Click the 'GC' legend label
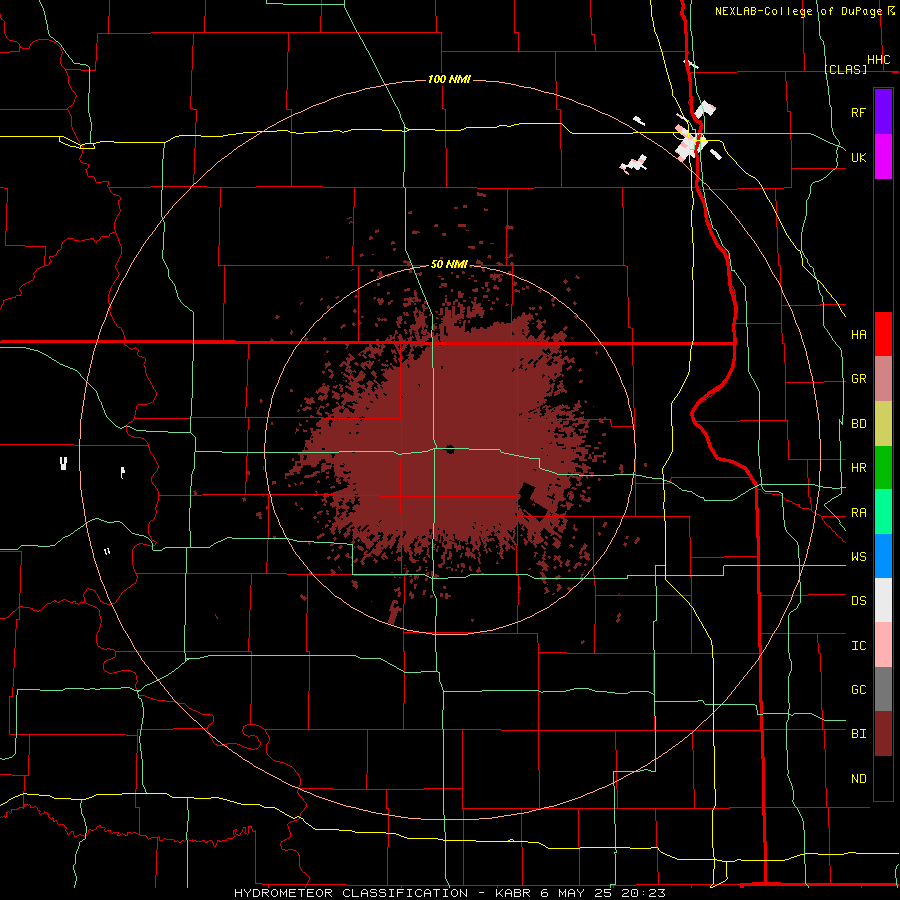This screenshot has width=900, height=900. tap(859, 689)
